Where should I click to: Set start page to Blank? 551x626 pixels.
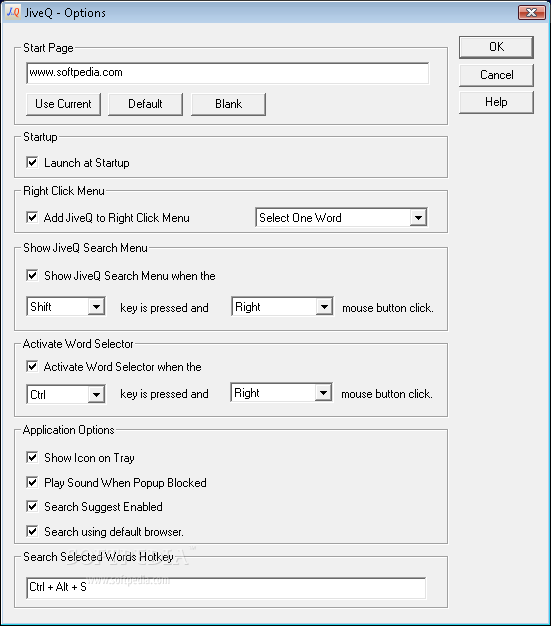coord(228,104)
